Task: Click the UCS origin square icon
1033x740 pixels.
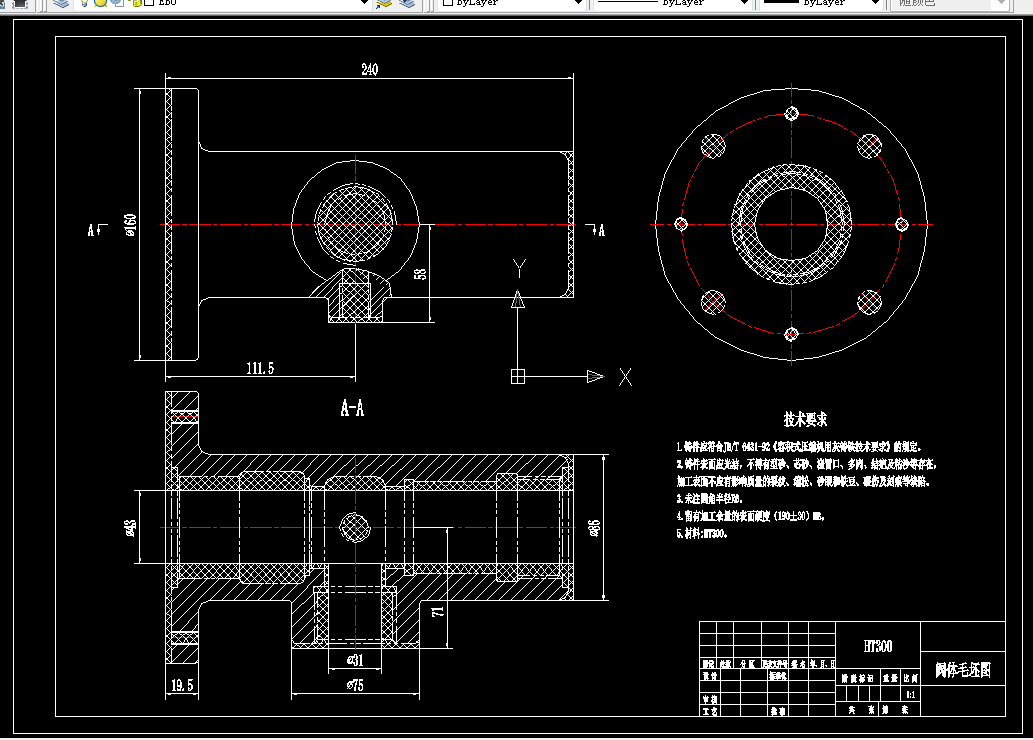Action: pyautogui.click(x=518, y=376)
